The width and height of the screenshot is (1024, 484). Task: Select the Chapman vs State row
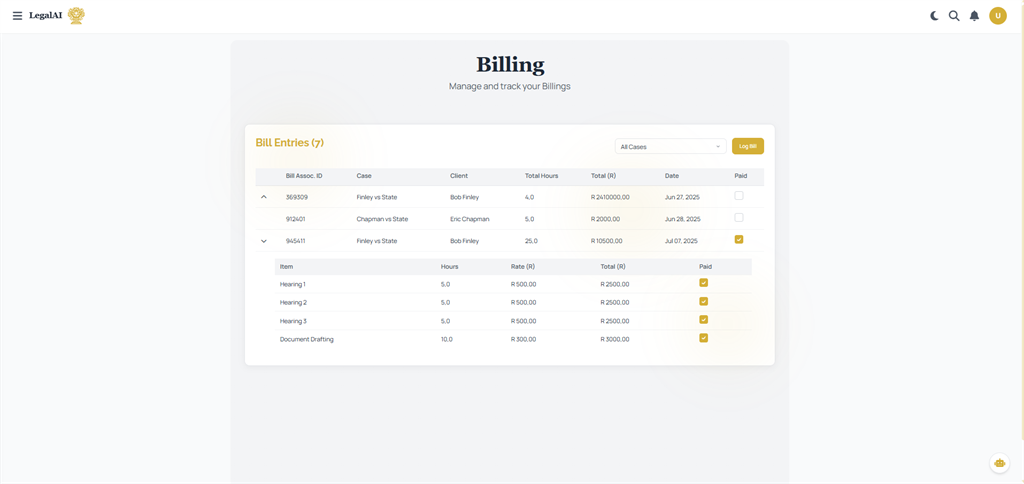[382, 219]
